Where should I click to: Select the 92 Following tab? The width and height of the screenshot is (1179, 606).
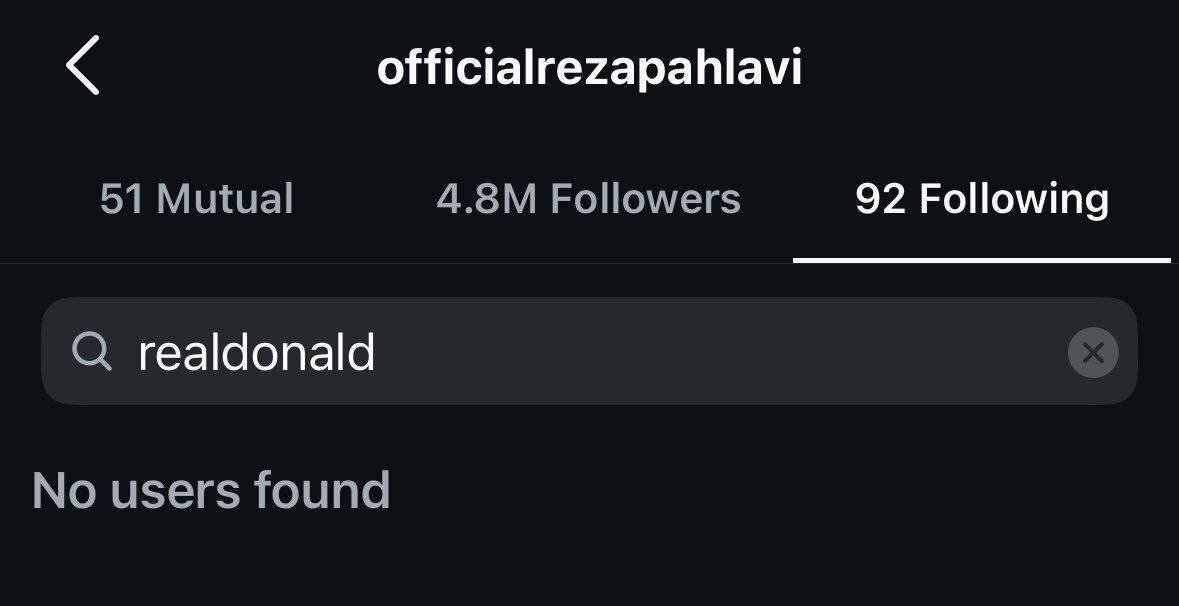click(x=982, y=201)
